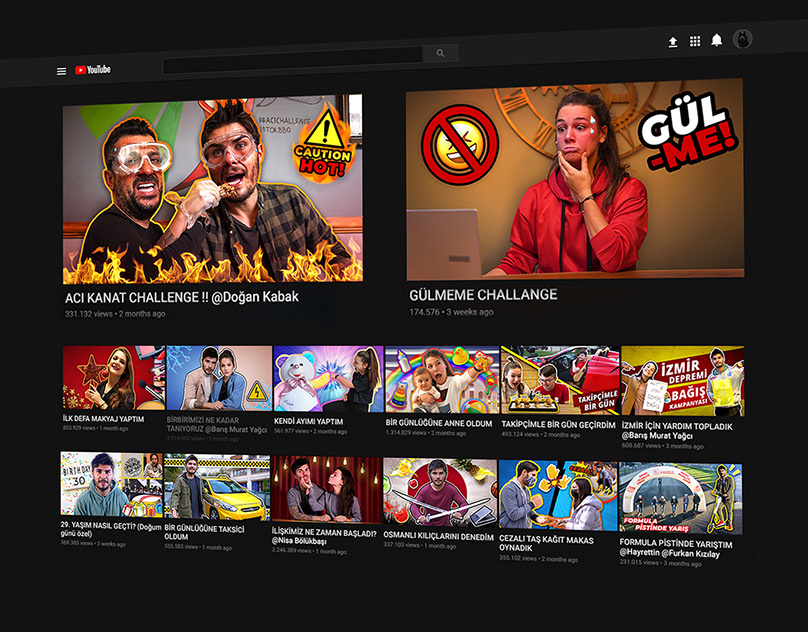Click the YouTube logo
The image size is (808, 632).
(93, 70)
